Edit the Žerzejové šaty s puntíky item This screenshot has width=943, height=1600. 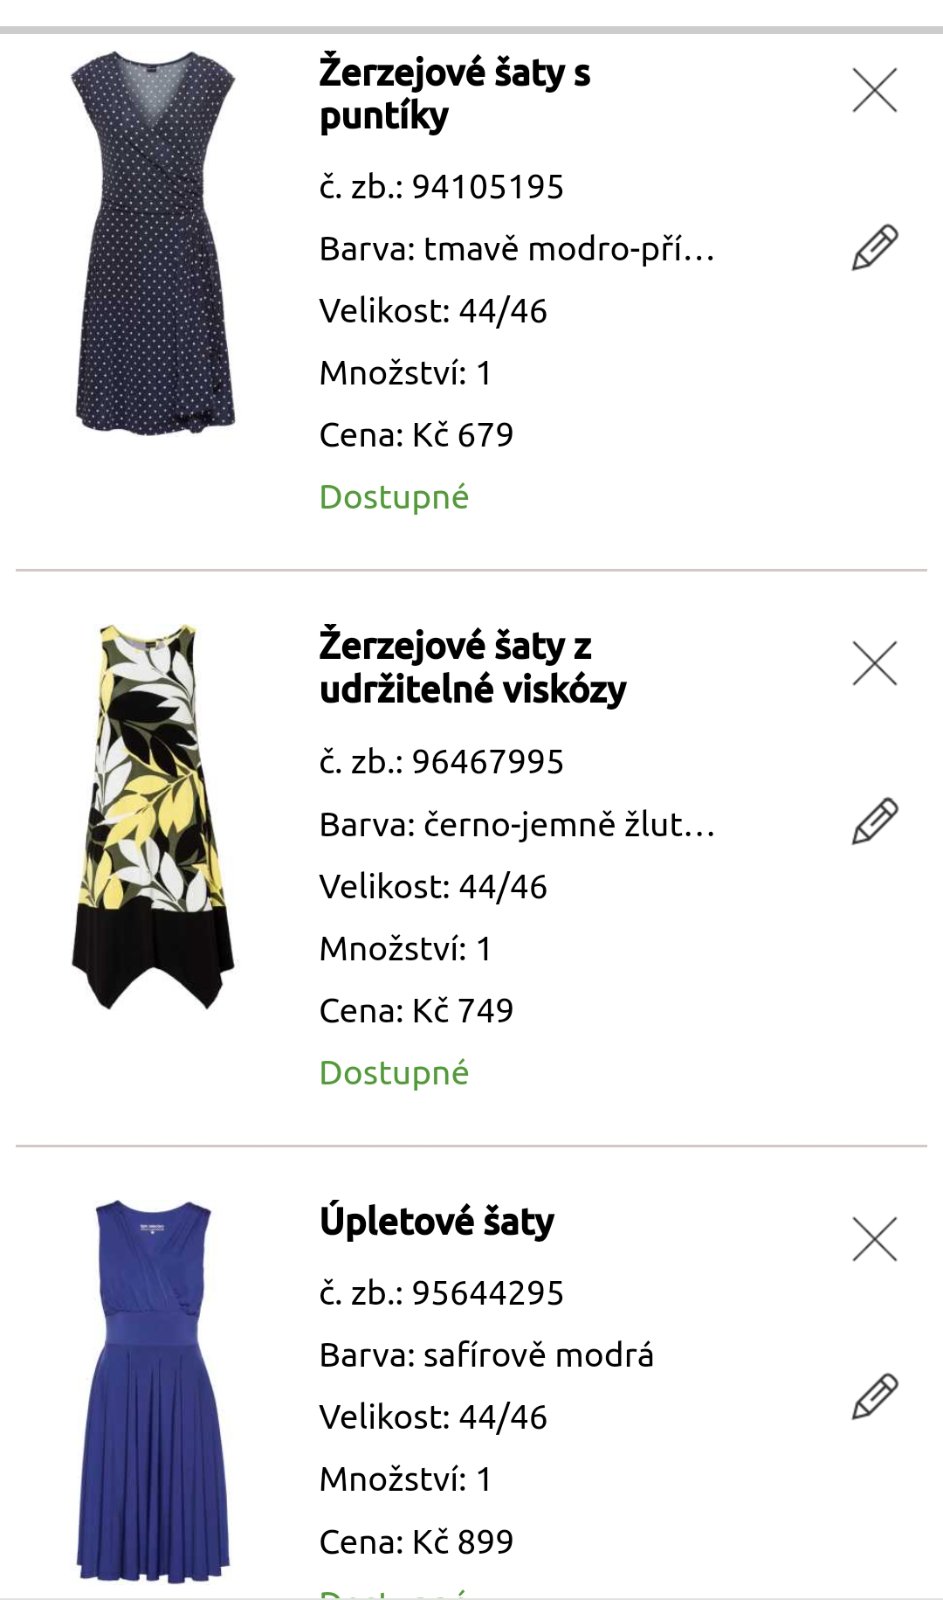pyautogui.click(x=874, y=248)
